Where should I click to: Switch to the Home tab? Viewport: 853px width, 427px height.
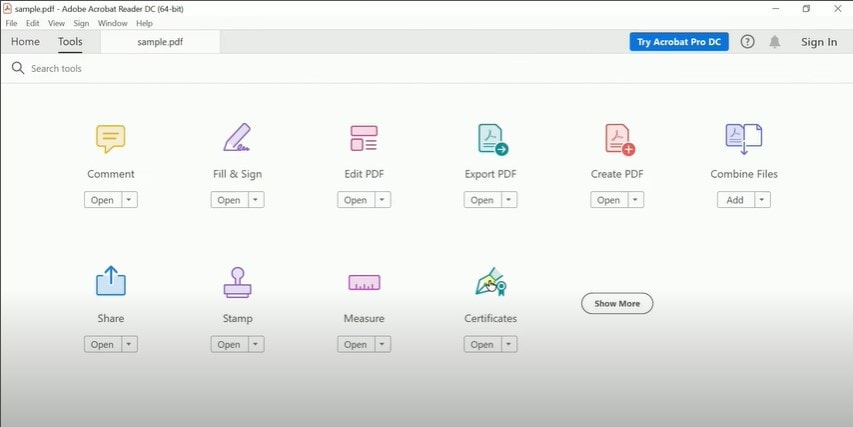[25, 42]
